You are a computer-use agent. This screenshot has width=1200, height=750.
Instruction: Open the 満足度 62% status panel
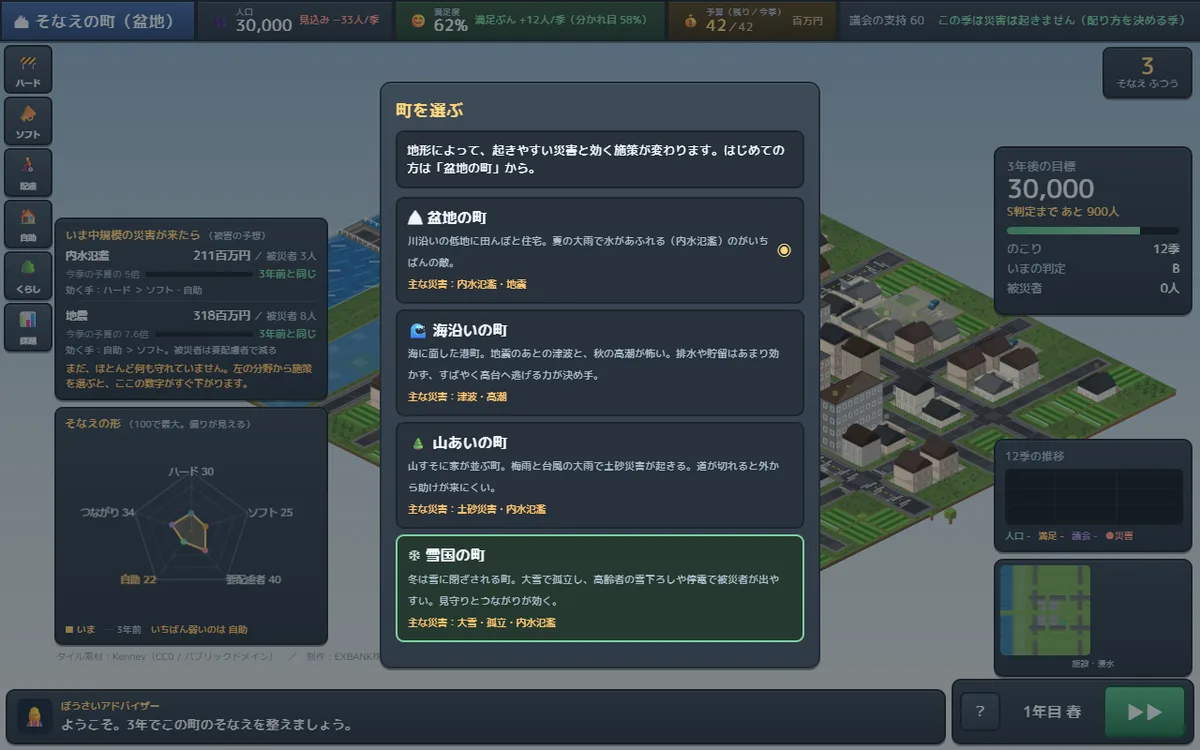tap(530, 20)
